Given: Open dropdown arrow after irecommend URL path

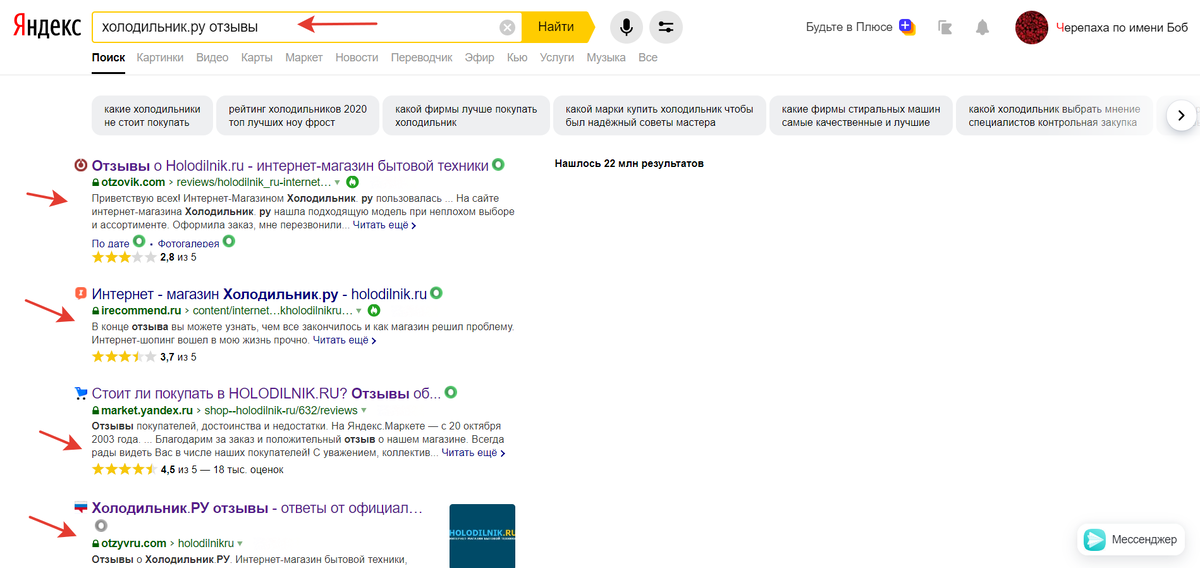Looking at the screenshot, I should click(358, 312).
